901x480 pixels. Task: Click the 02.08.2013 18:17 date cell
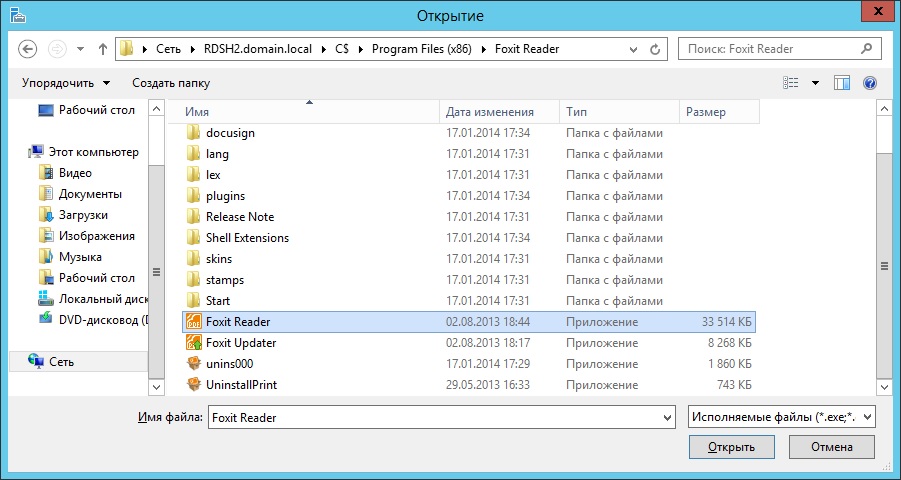pos(488,343)
